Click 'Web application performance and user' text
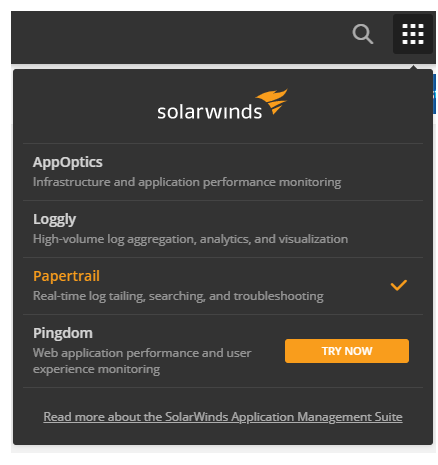438x465 pixels. click(x=142, y=353)
